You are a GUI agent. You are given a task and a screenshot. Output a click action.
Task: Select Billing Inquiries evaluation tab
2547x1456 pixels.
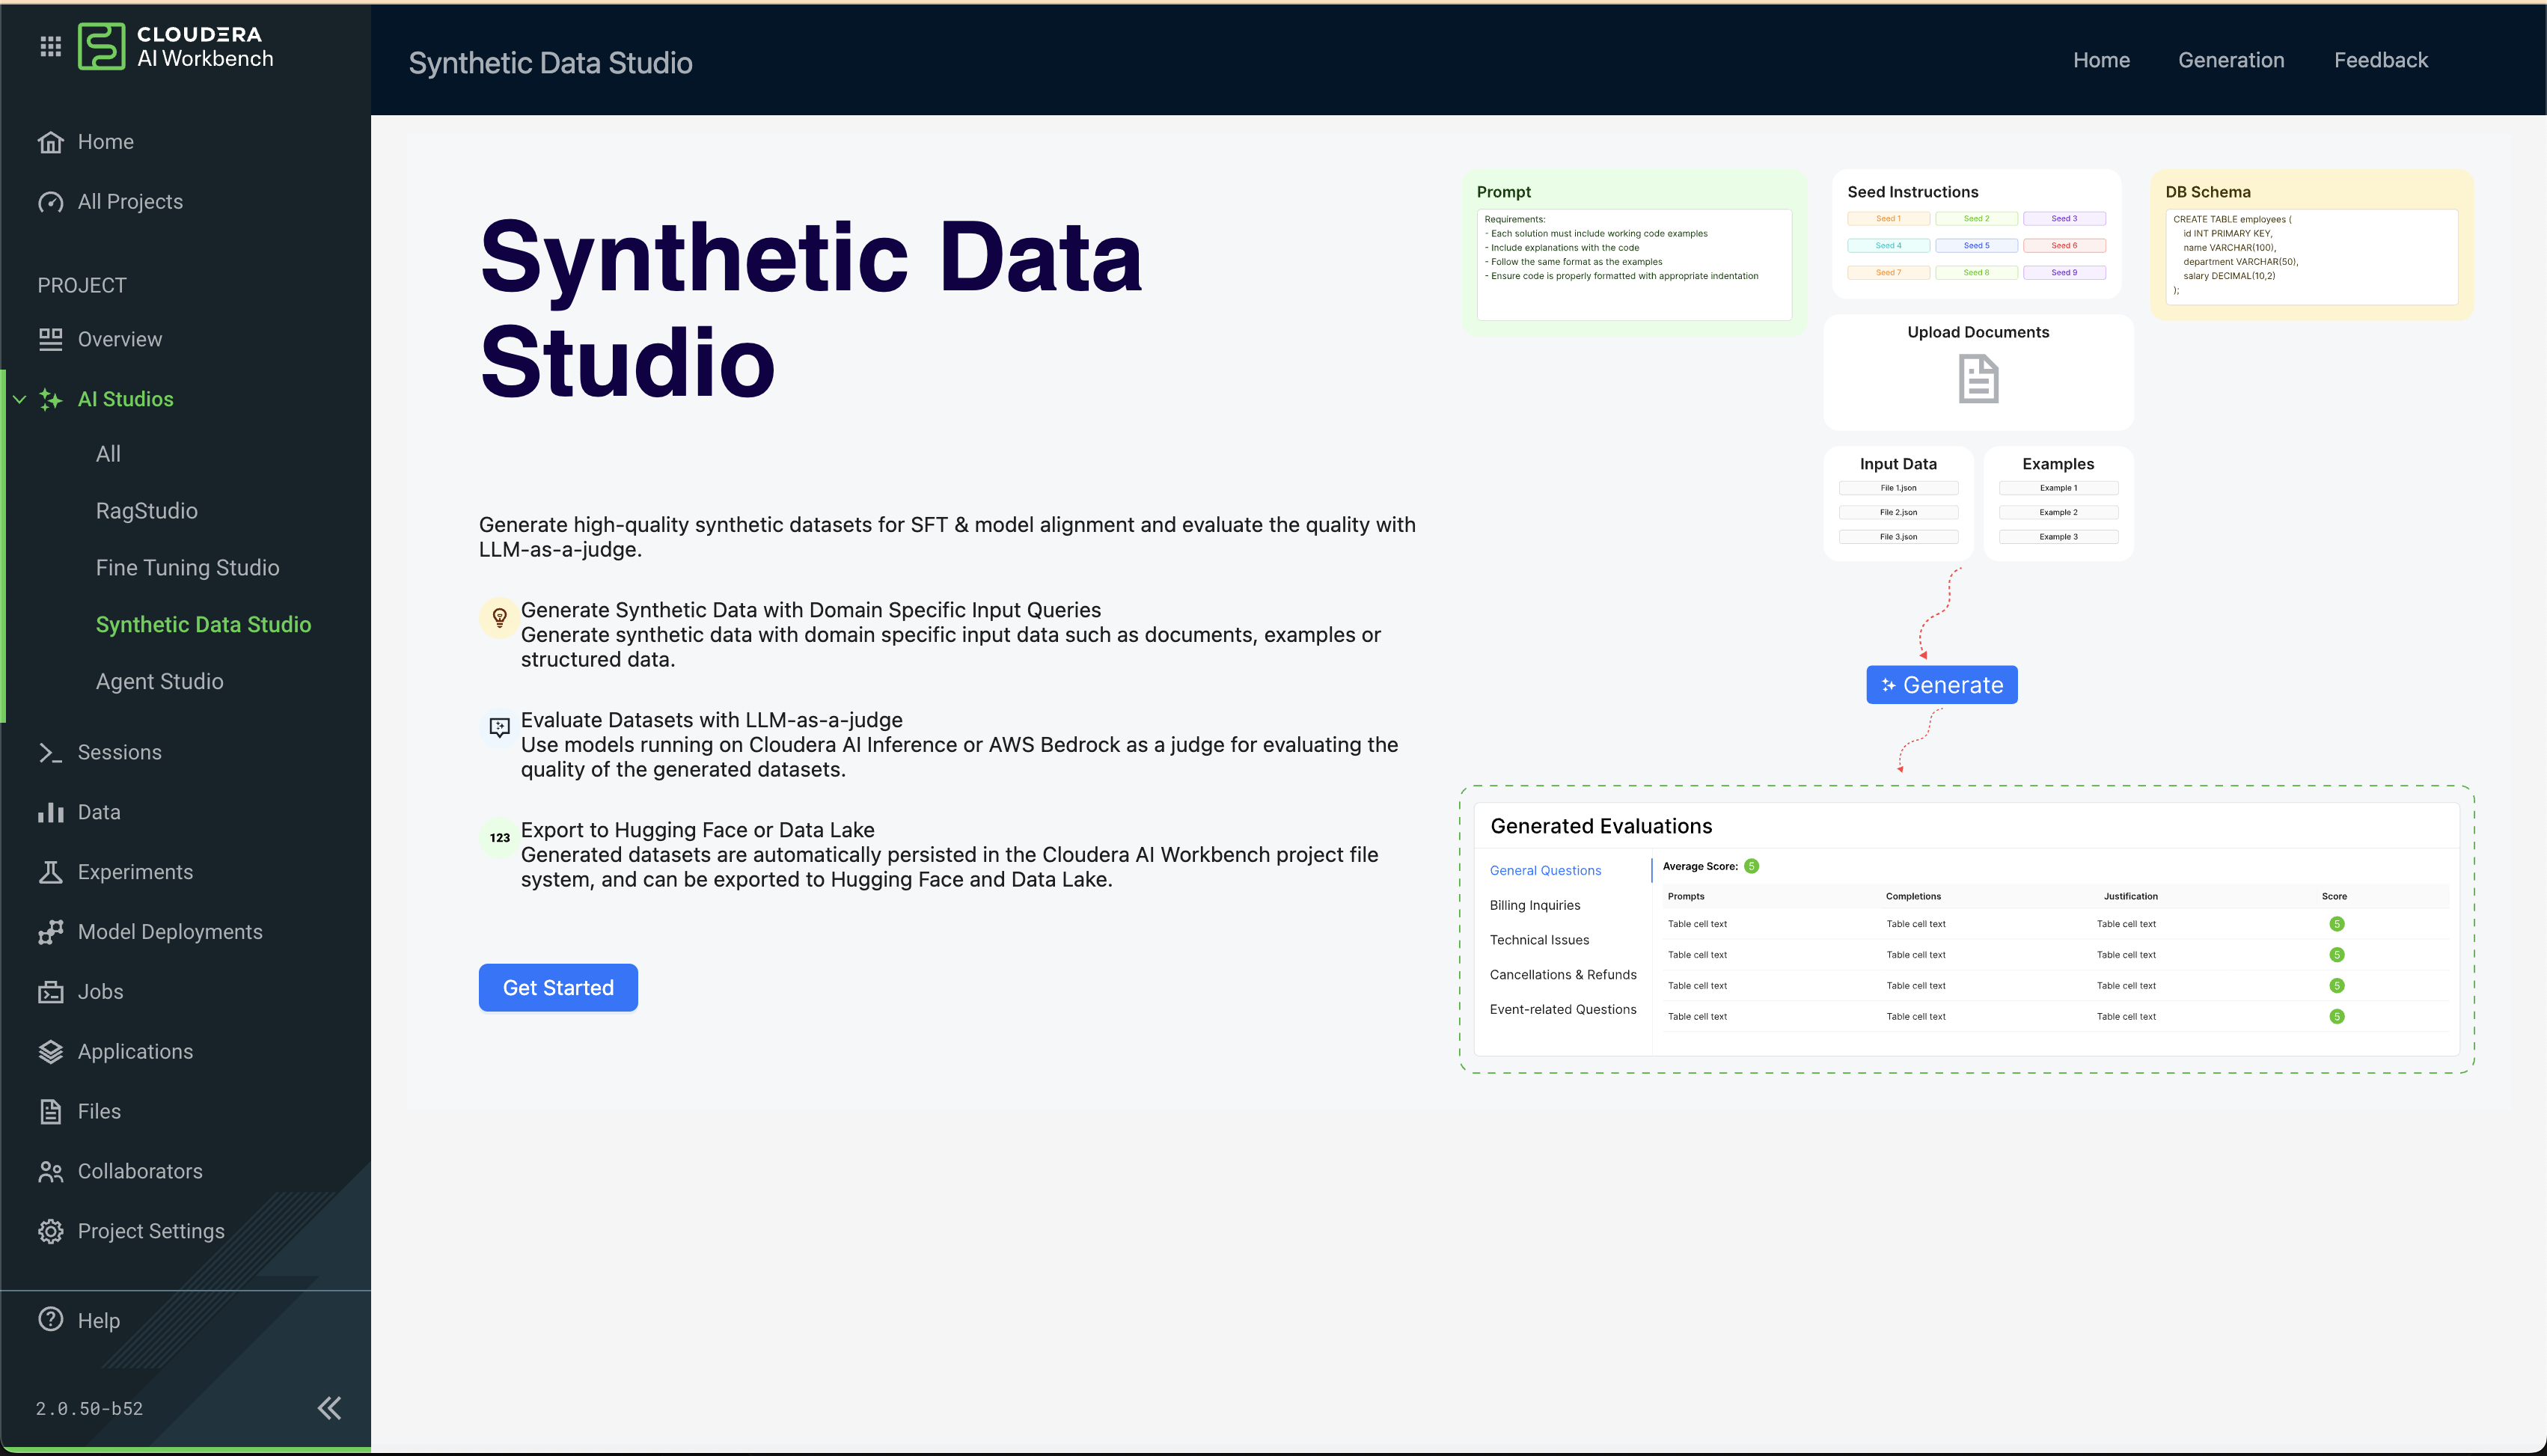pyautogui.click(x=1534, y=905)
